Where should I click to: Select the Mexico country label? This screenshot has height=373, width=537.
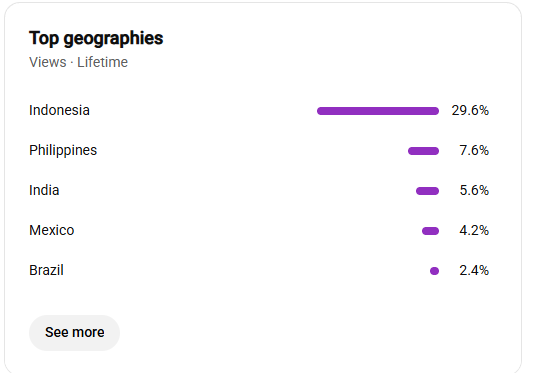click(52, 230)
